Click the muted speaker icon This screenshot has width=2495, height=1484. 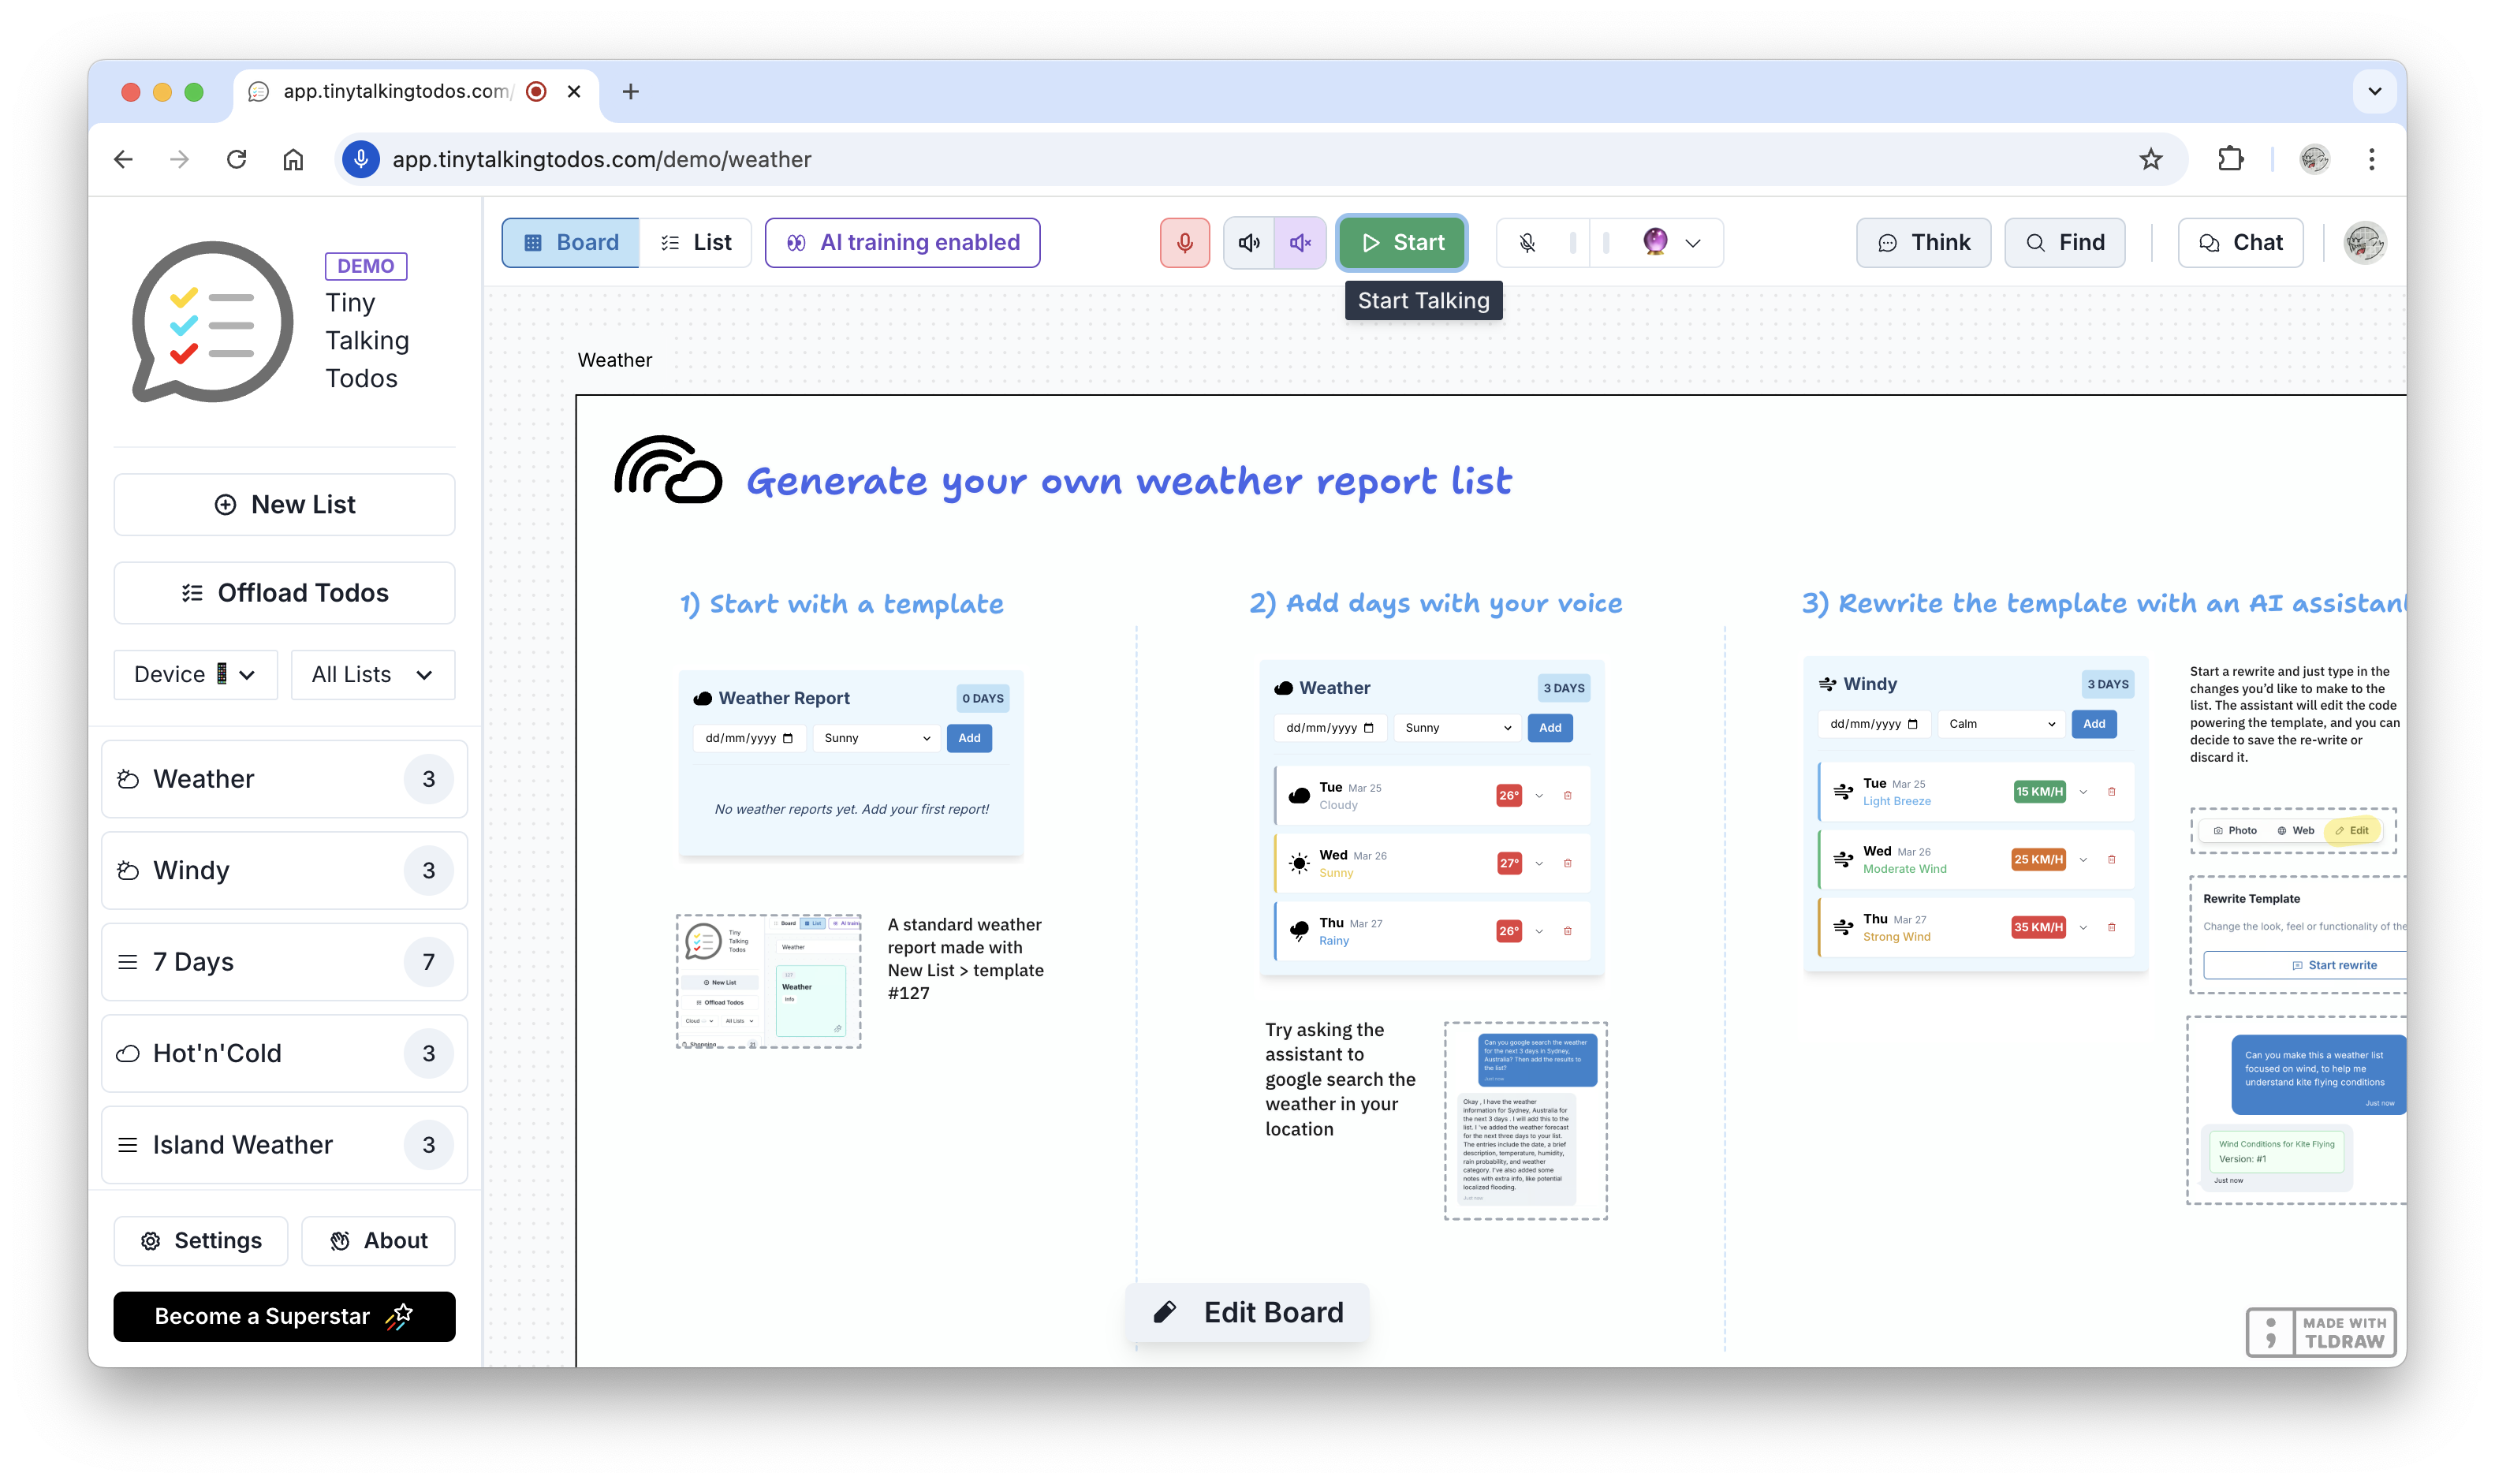coord(1300,243)
